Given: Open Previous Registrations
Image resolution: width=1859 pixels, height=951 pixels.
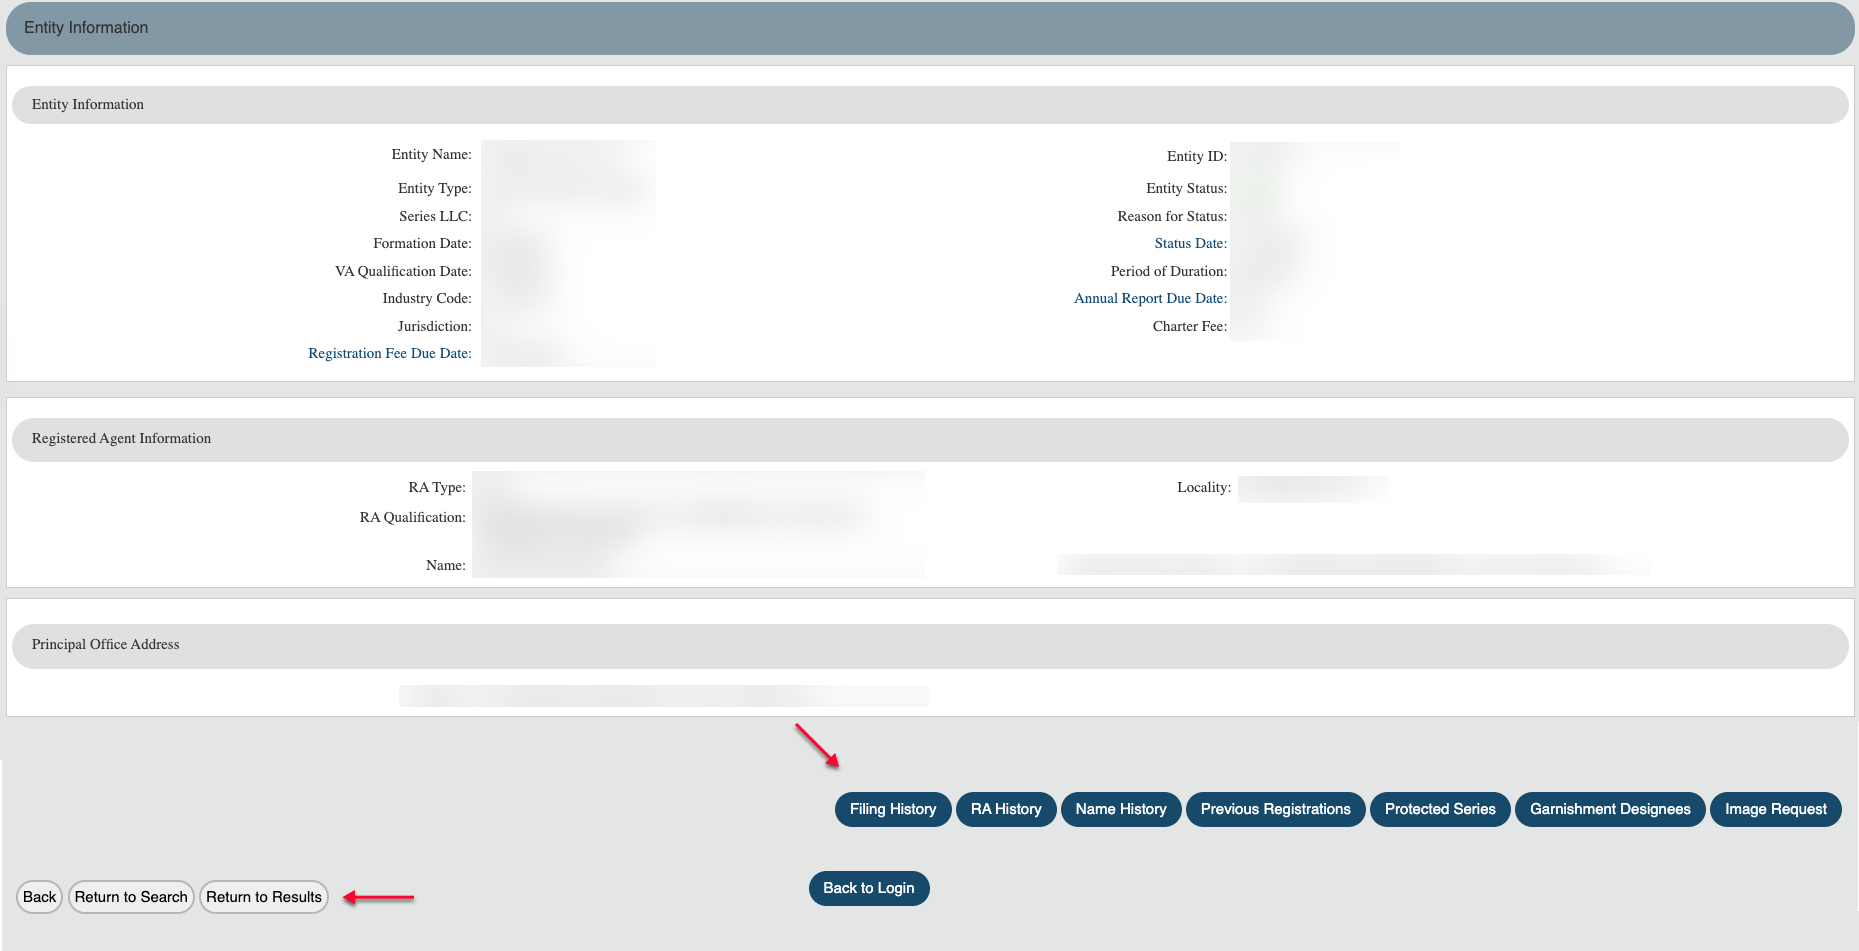Looking at the screenshot, I should point(1275,809).
